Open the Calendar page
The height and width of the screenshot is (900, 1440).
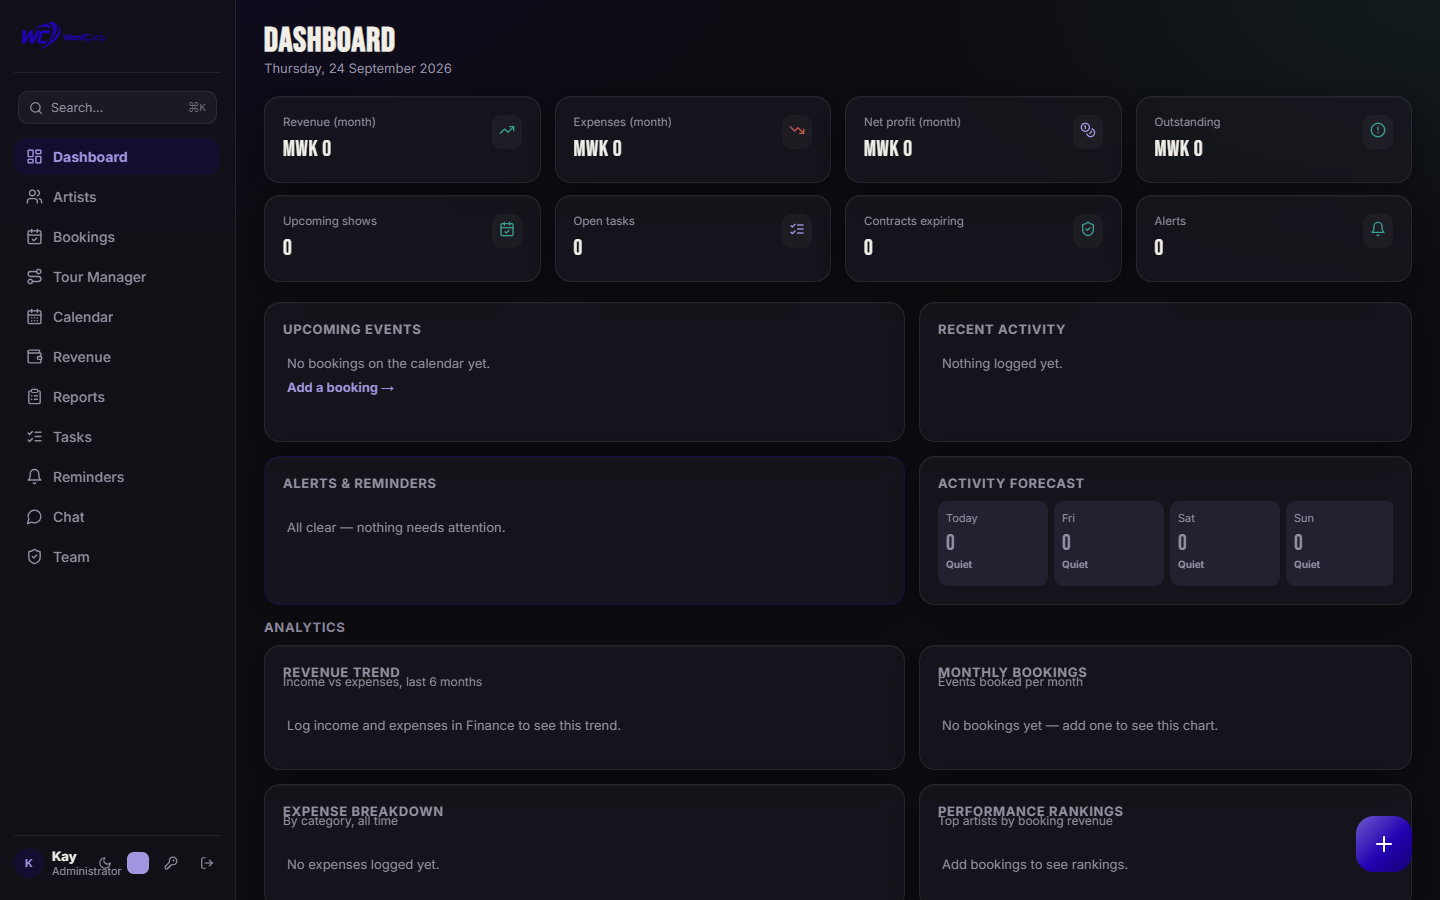[117, 317]
